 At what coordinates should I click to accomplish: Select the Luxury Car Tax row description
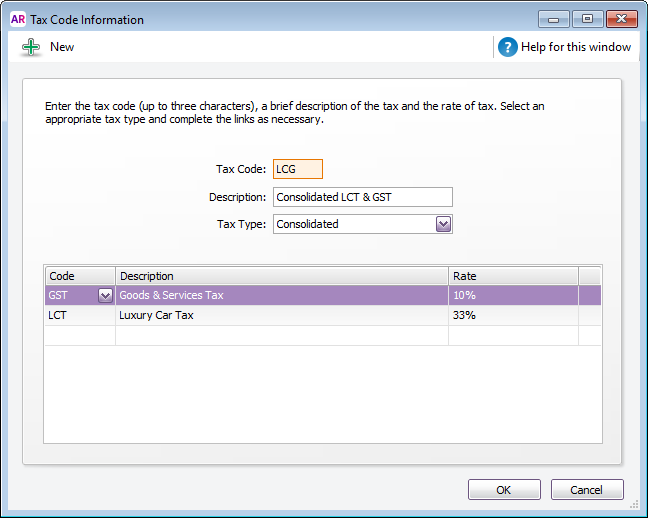click(281, 315)
